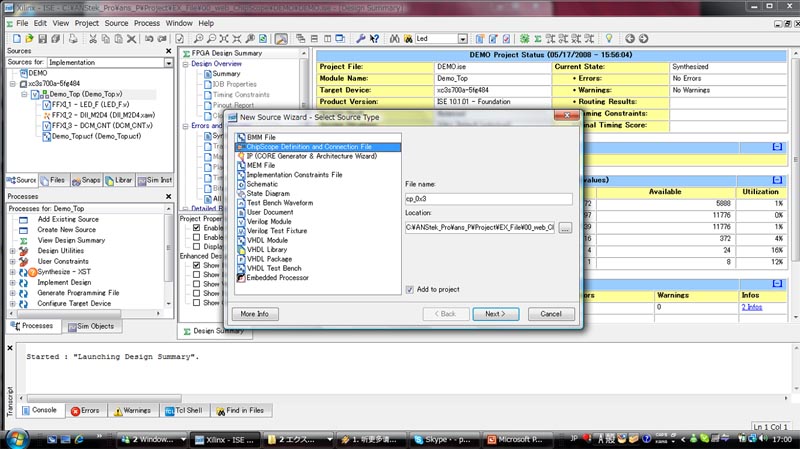Close the Sources panel with its X
Screen dimensions: 800x449
click(169, 51)
